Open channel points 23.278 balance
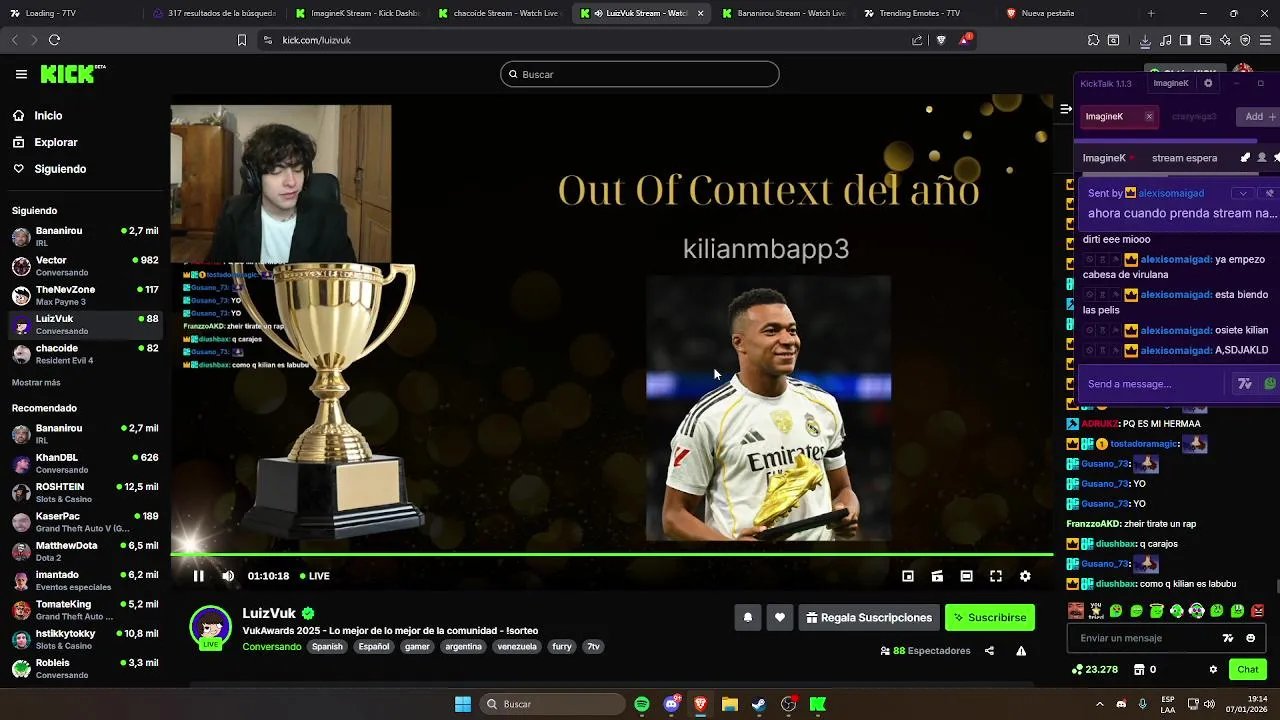This screenshot has height=720, width=1280. tap(1094, 670)
